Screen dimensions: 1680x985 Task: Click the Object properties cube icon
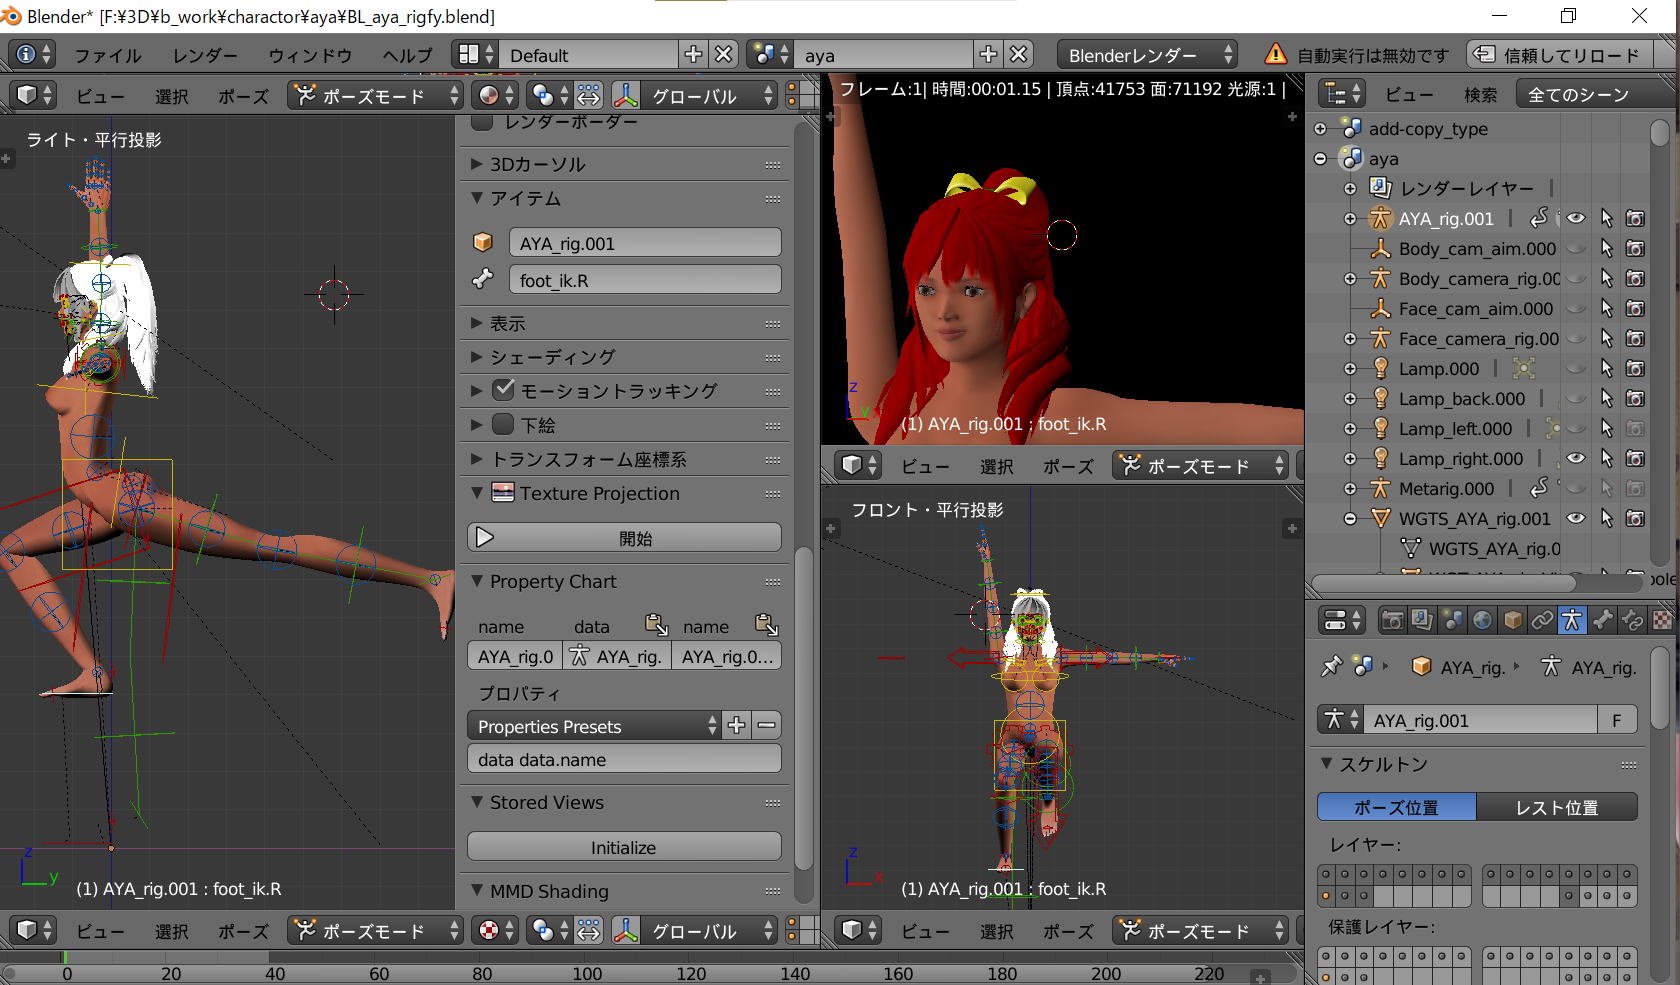[x=1512, y=621]
